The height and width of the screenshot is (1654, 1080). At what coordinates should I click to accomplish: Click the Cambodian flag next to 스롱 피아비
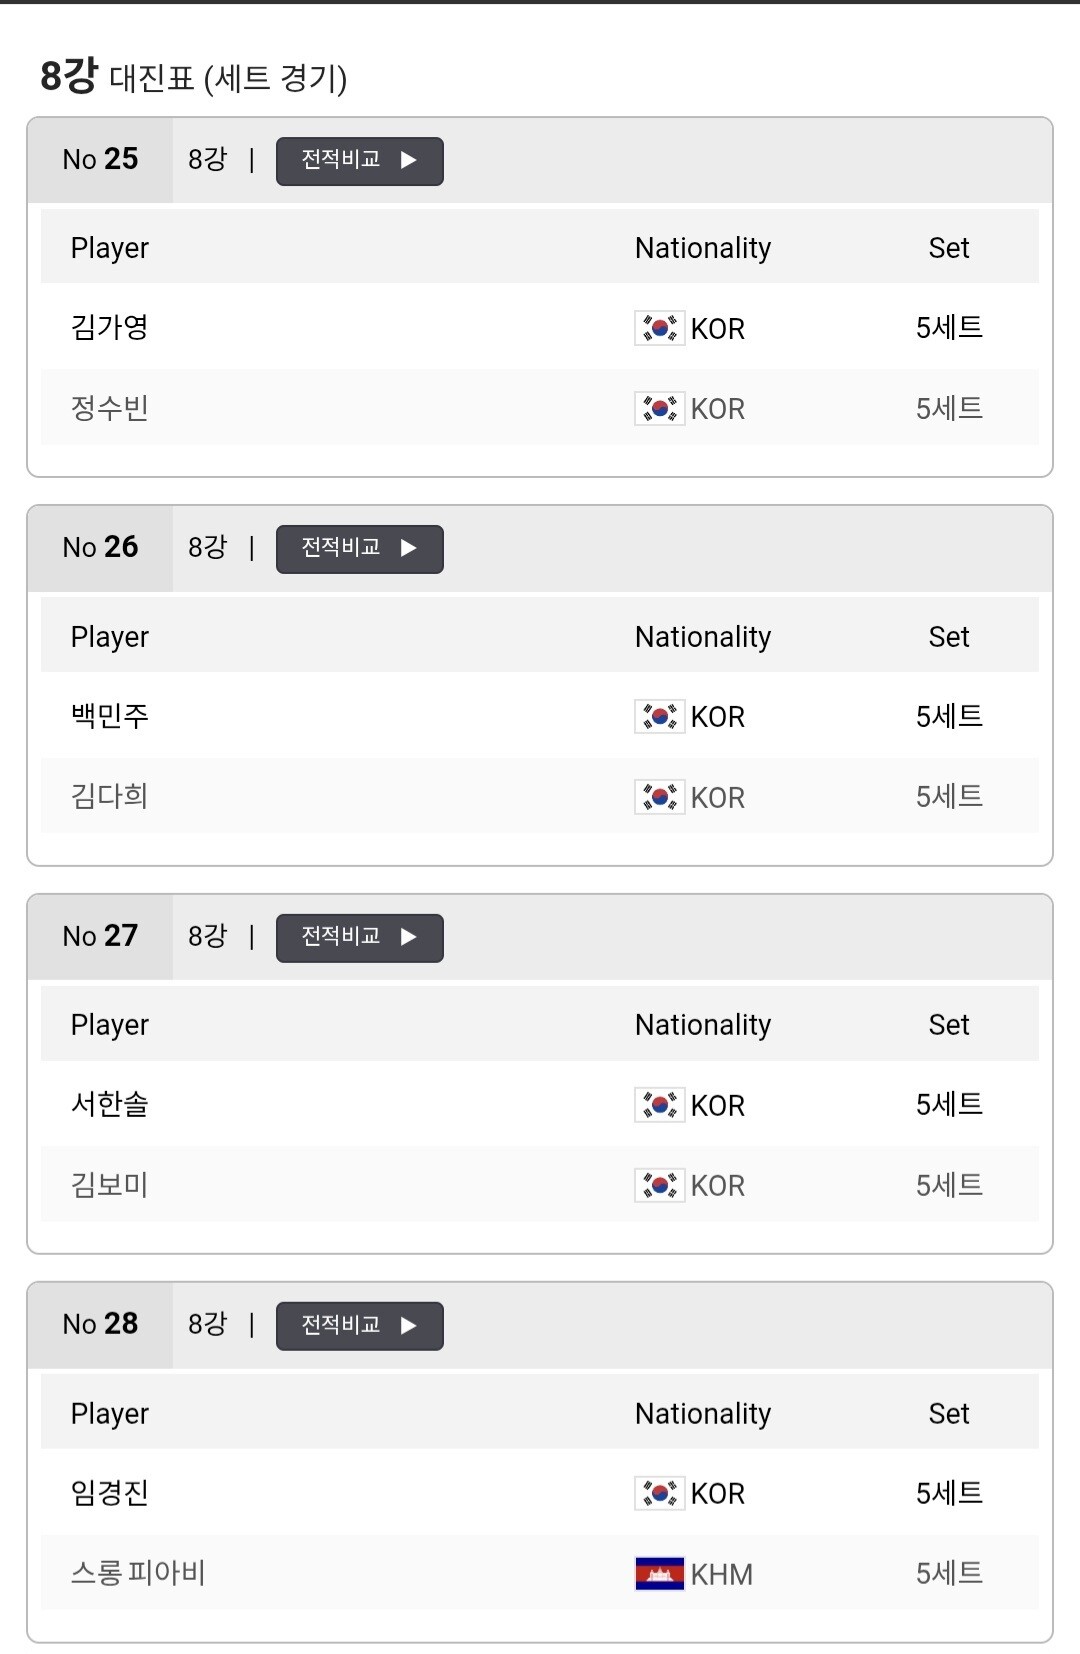[659, 1574]
